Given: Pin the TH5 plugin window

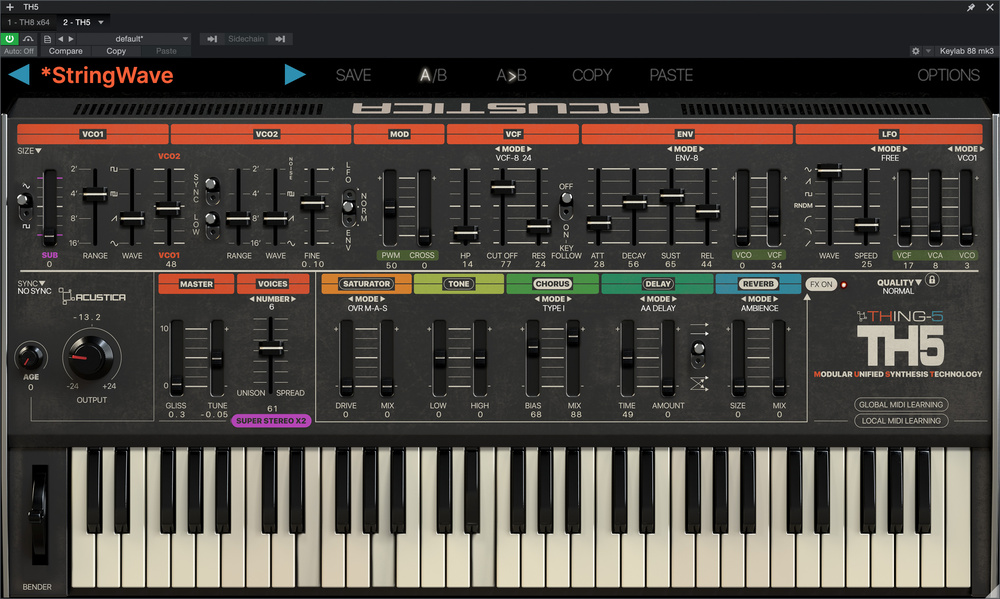Looking at the screenshot, I should [970, 7].
